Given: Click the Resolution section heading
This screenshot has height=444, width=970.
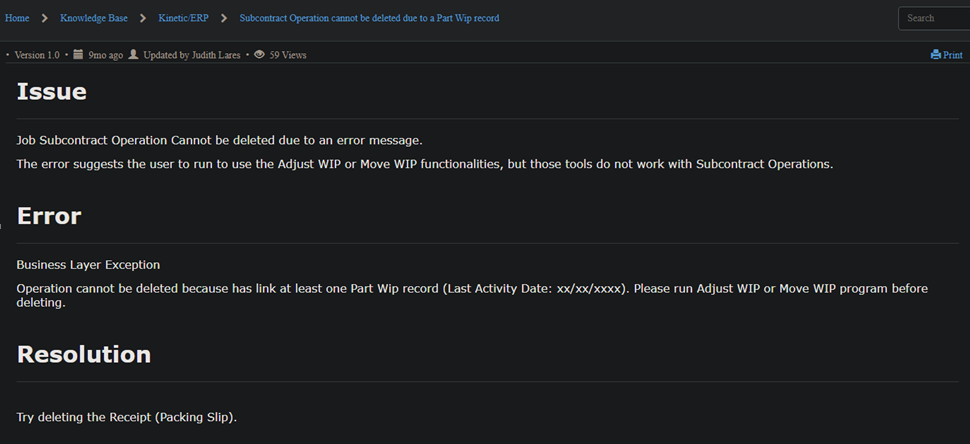Looking at the screenshot, I should tap(84, 354).
